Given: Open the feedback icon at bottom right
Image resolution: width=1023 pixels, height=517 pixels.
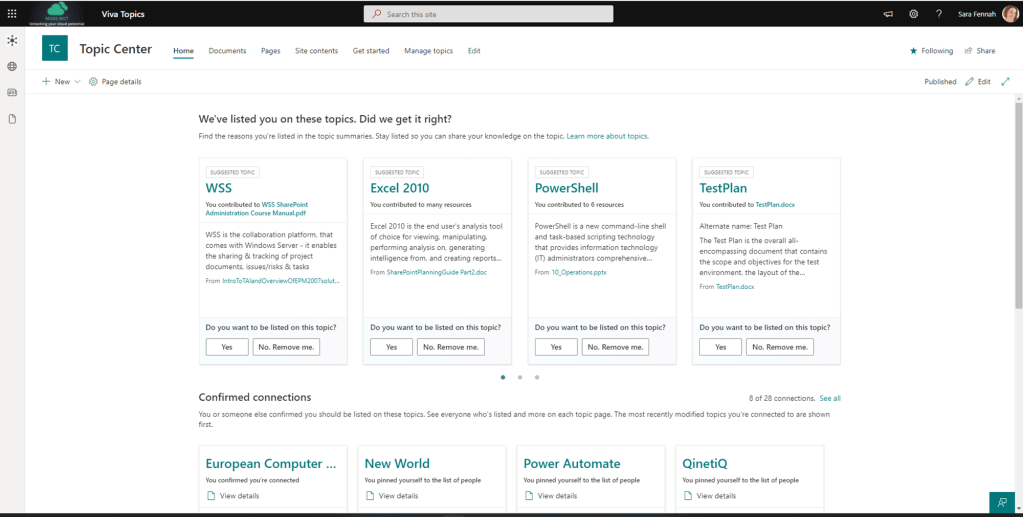Looking at the screenshot, I should point(1001,502).
